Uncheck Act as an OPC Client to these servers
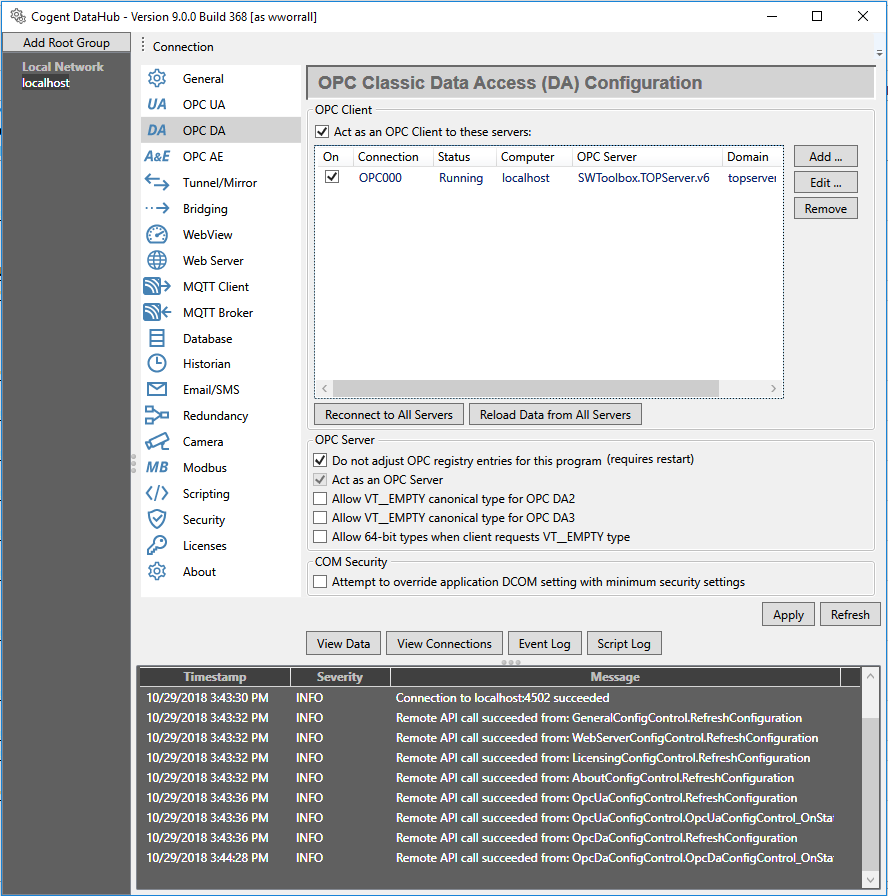 (x=322, y=131)
